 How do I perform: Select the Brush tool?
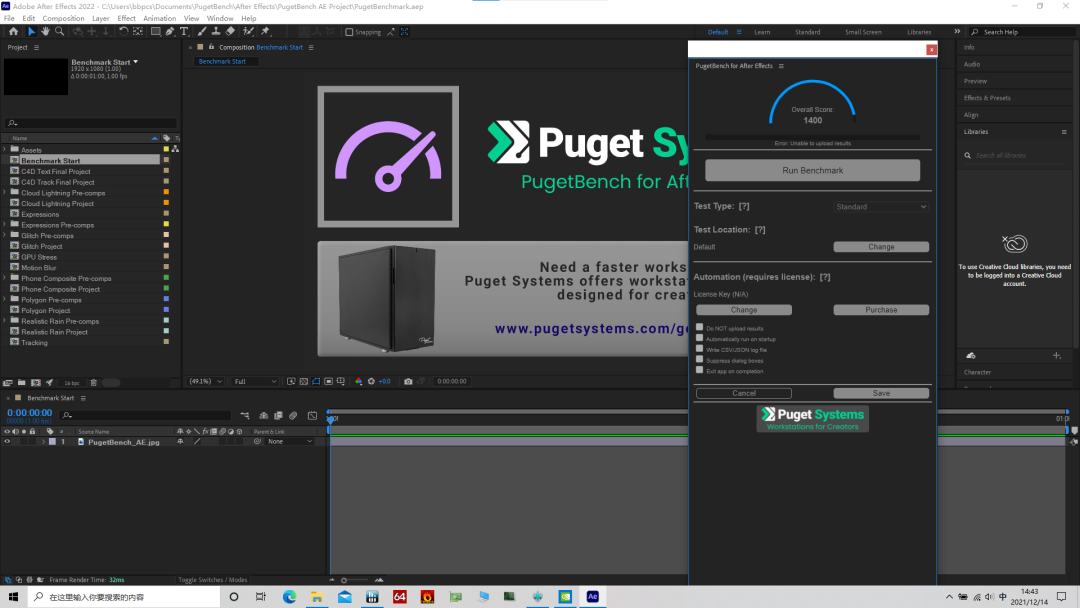coord(201,32)
